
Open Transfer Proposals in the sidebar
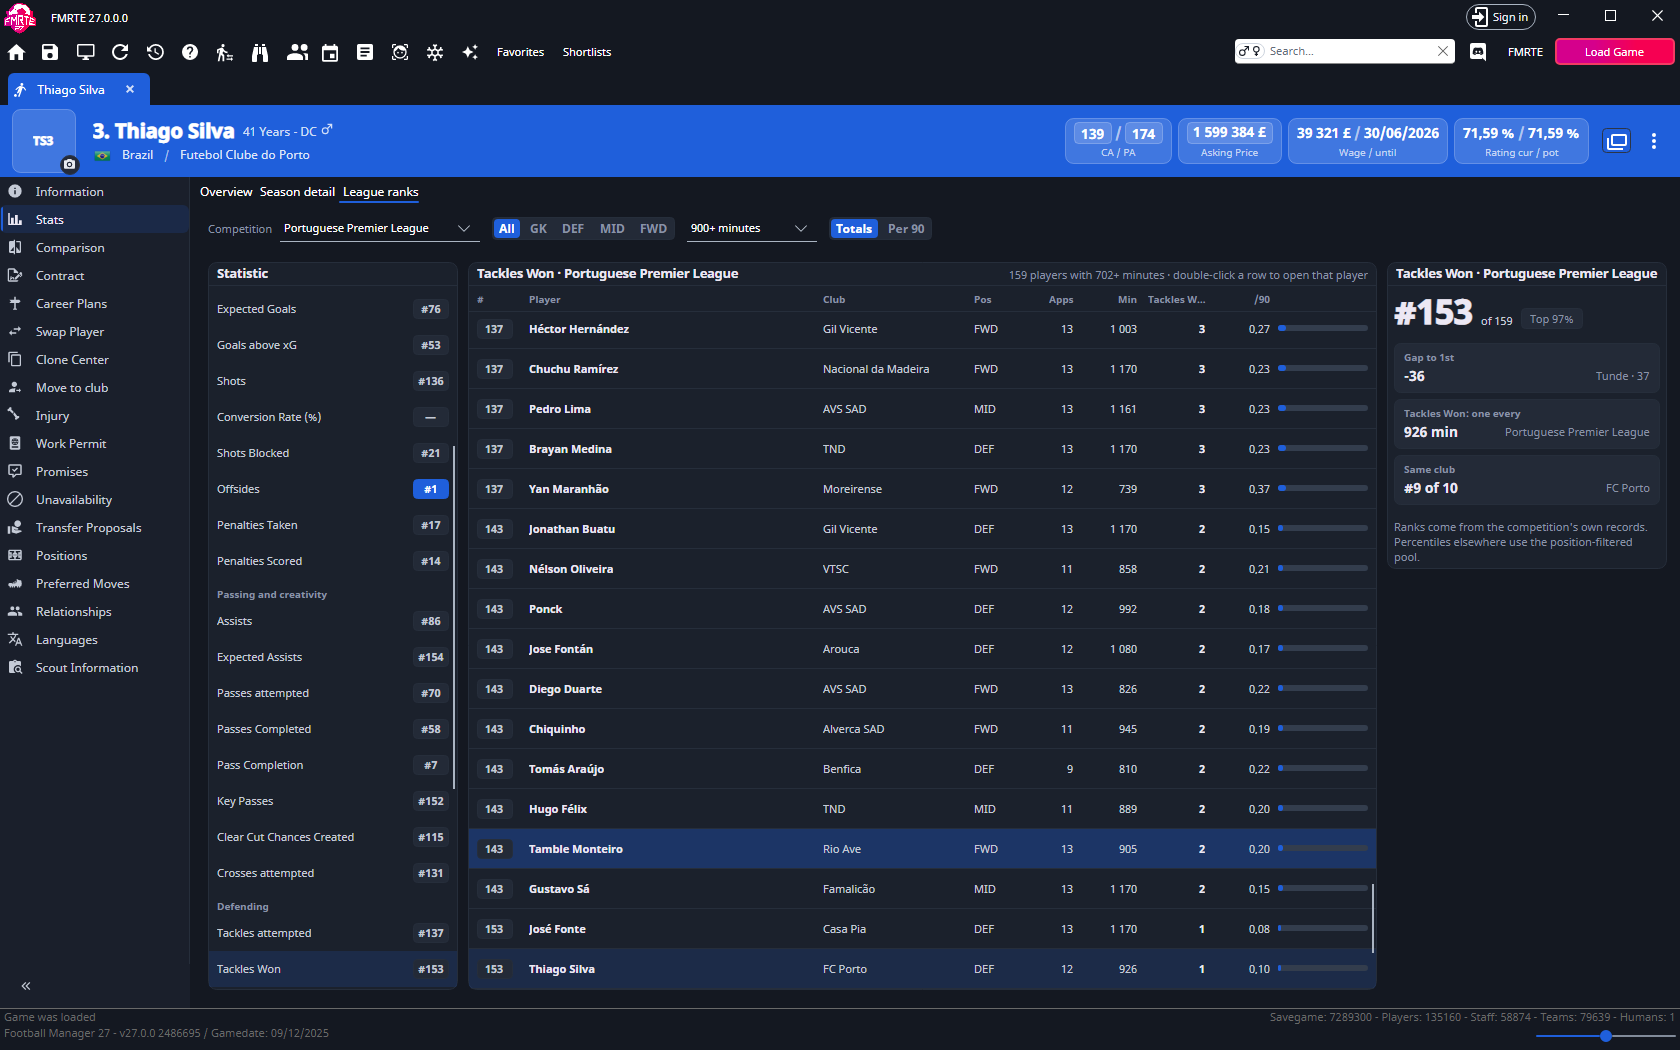pyautogui.click(x=95, y=528)
